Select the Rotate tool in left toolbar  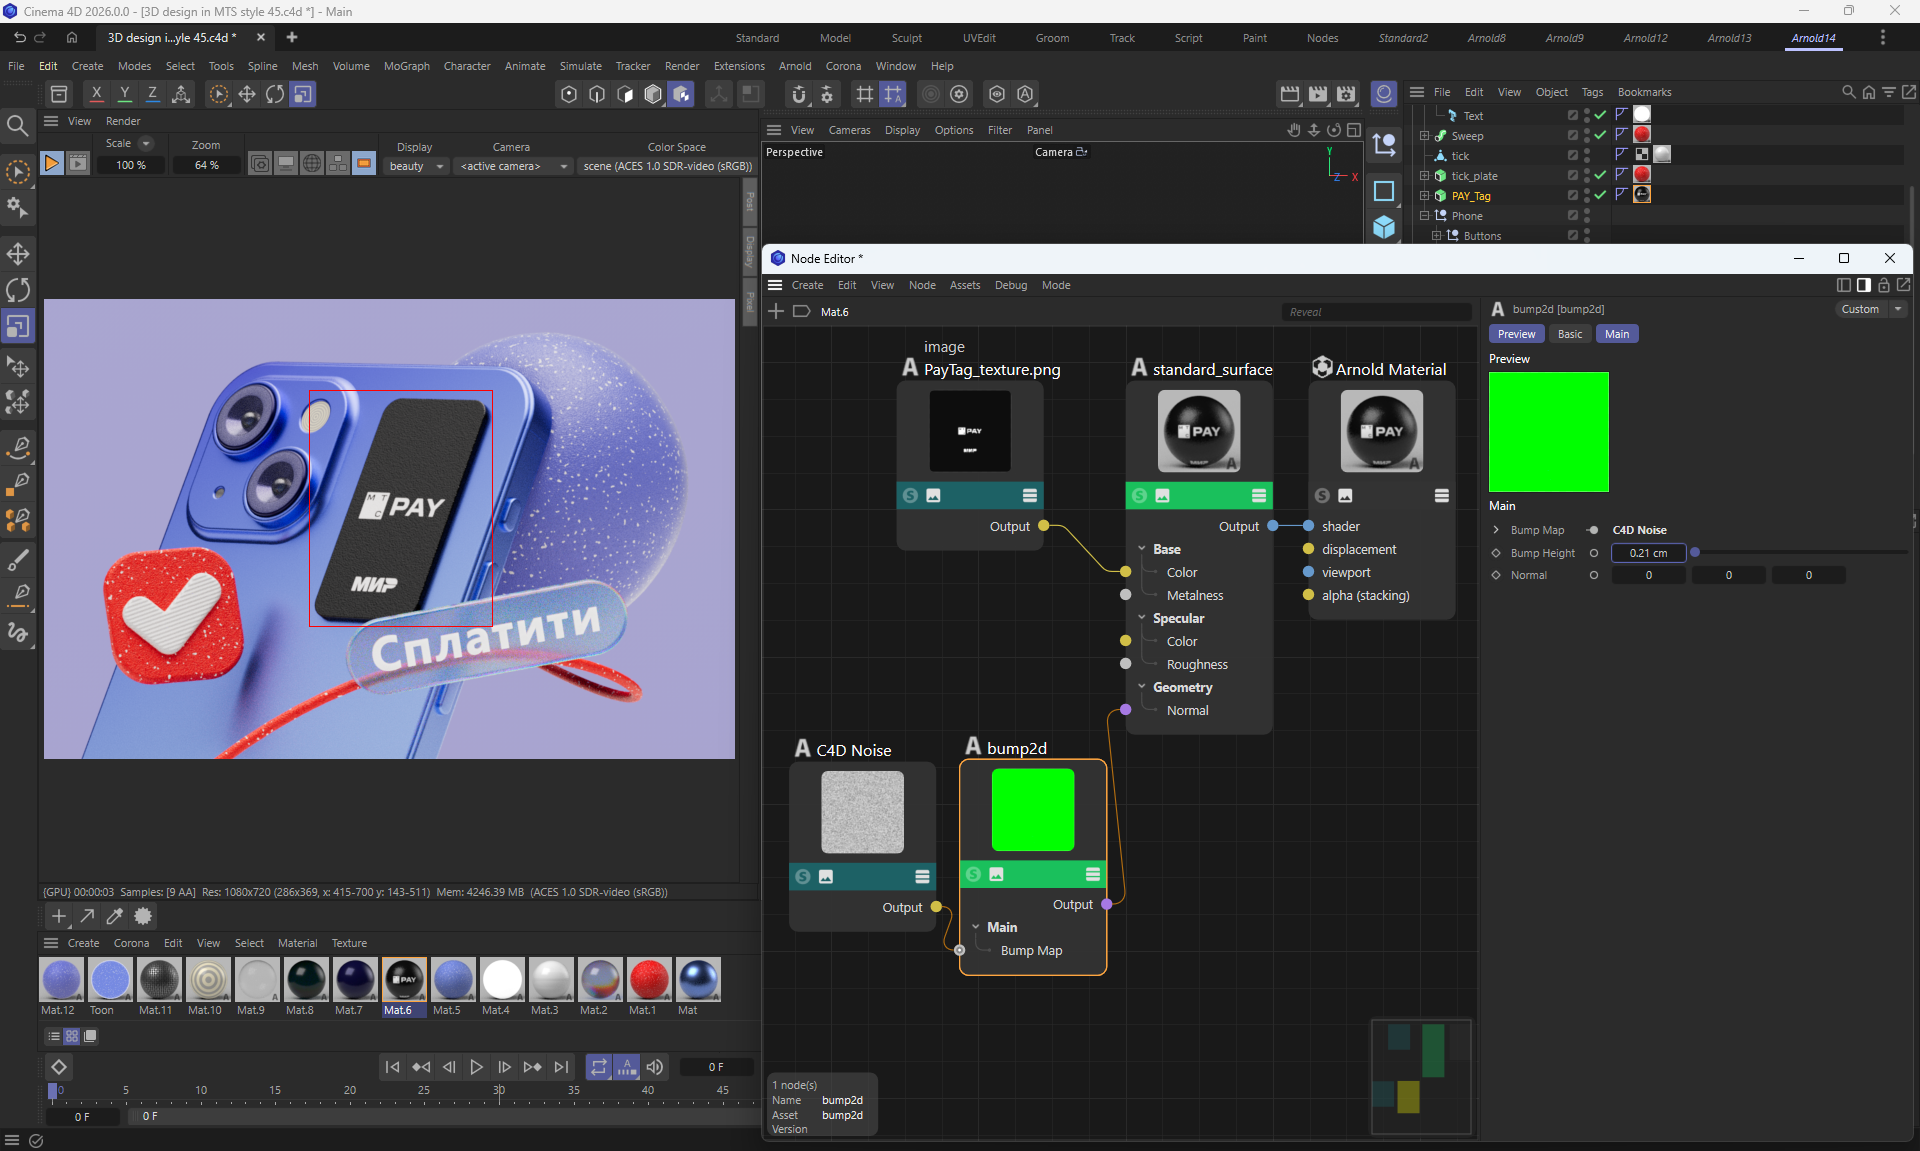click(18, 290)
